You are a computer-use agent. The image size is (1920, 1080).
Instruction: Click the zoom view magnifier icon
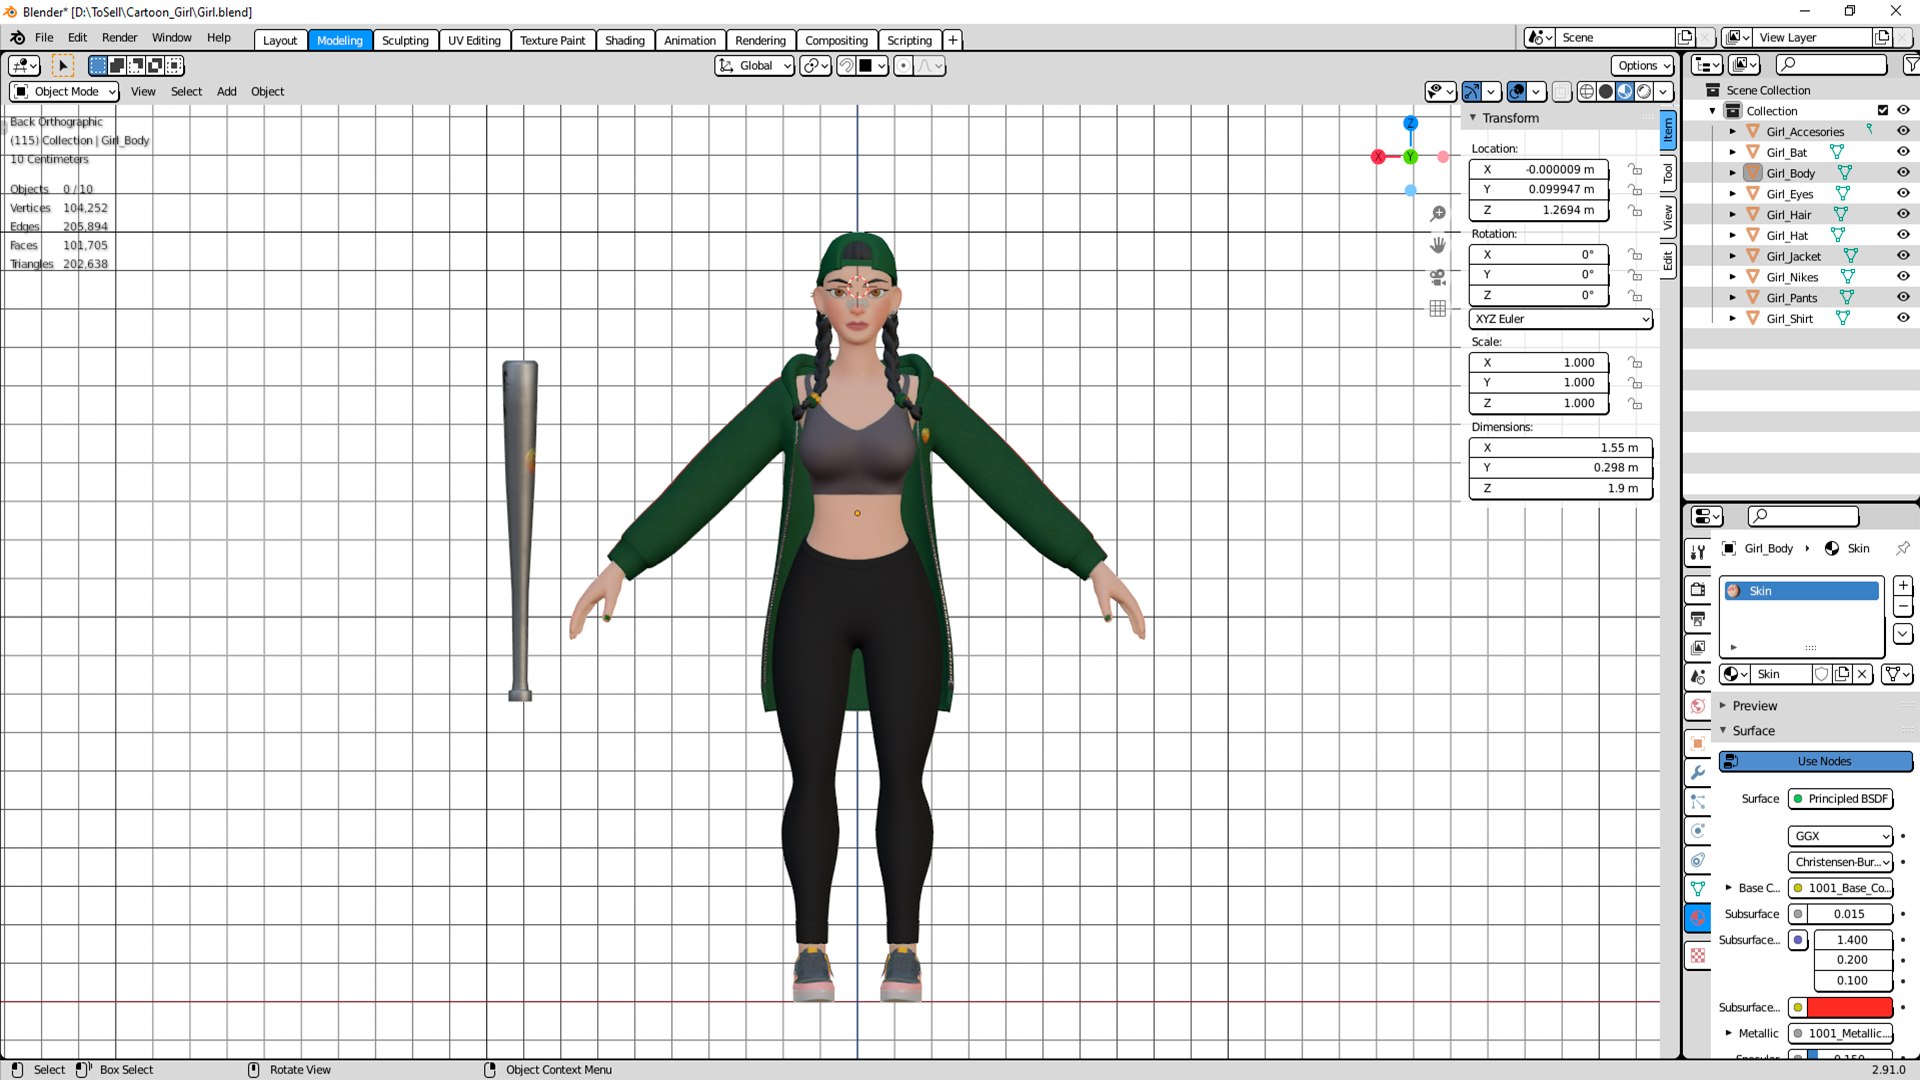[1437, 214]
